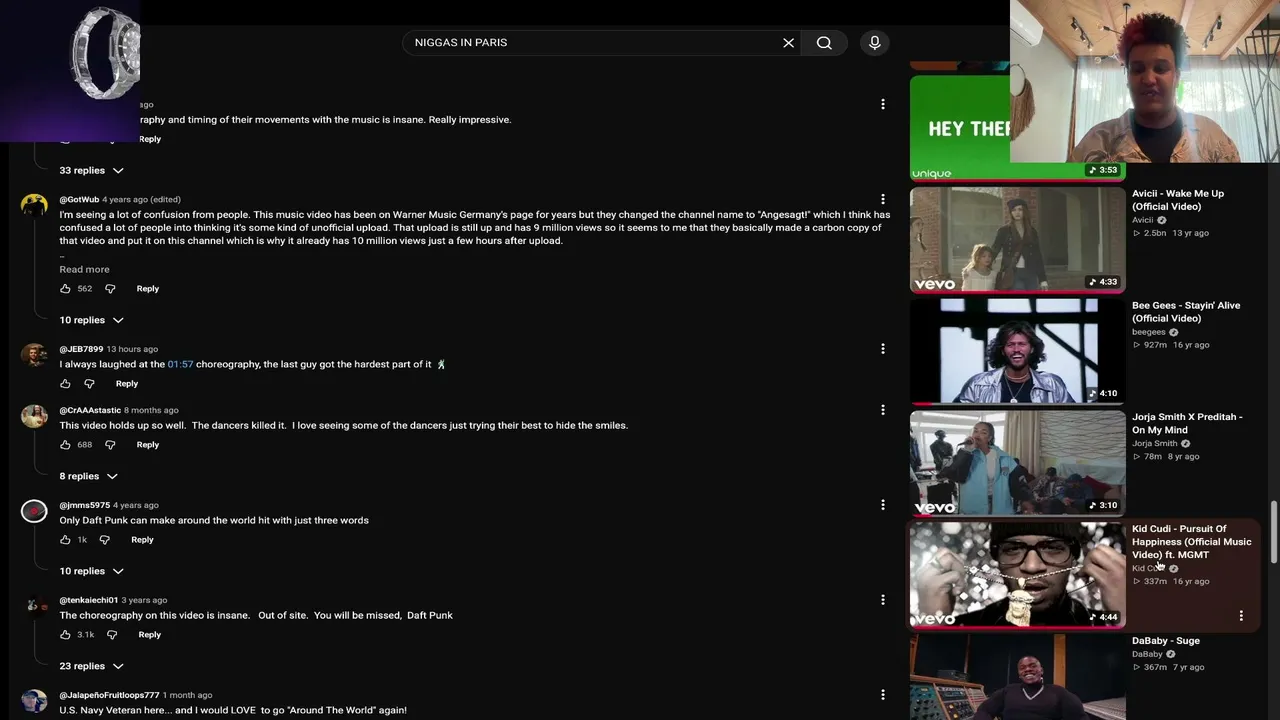Open @CrAAAstastic's profile picture
Screen dimensions: 1280x720
(34, 417)
